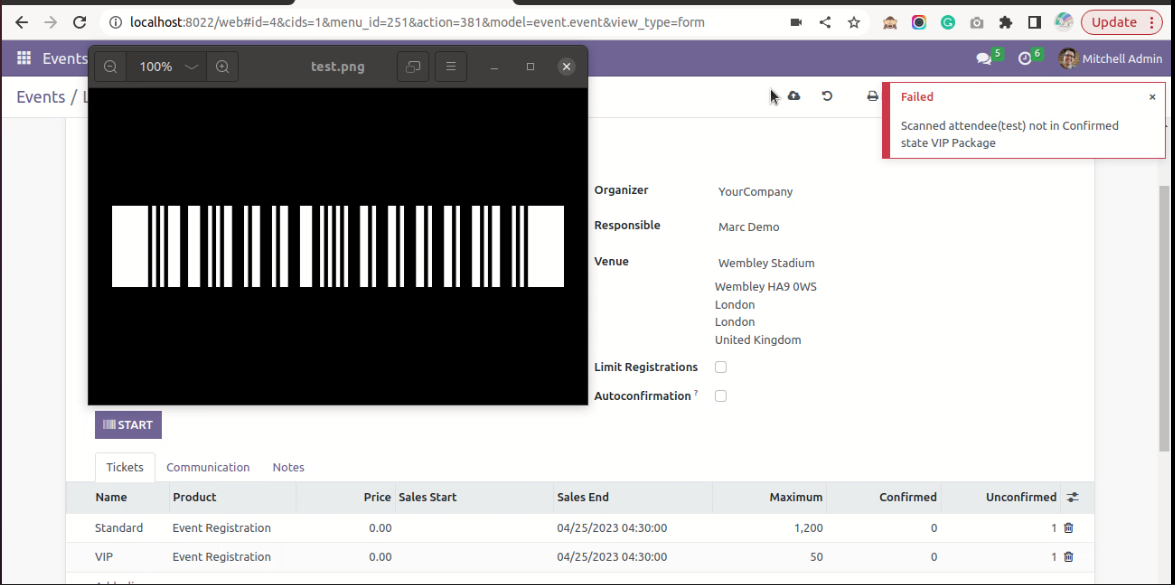
Task: Open the zoom level dropdown in image viewer
Action: [x=192, y=67]
